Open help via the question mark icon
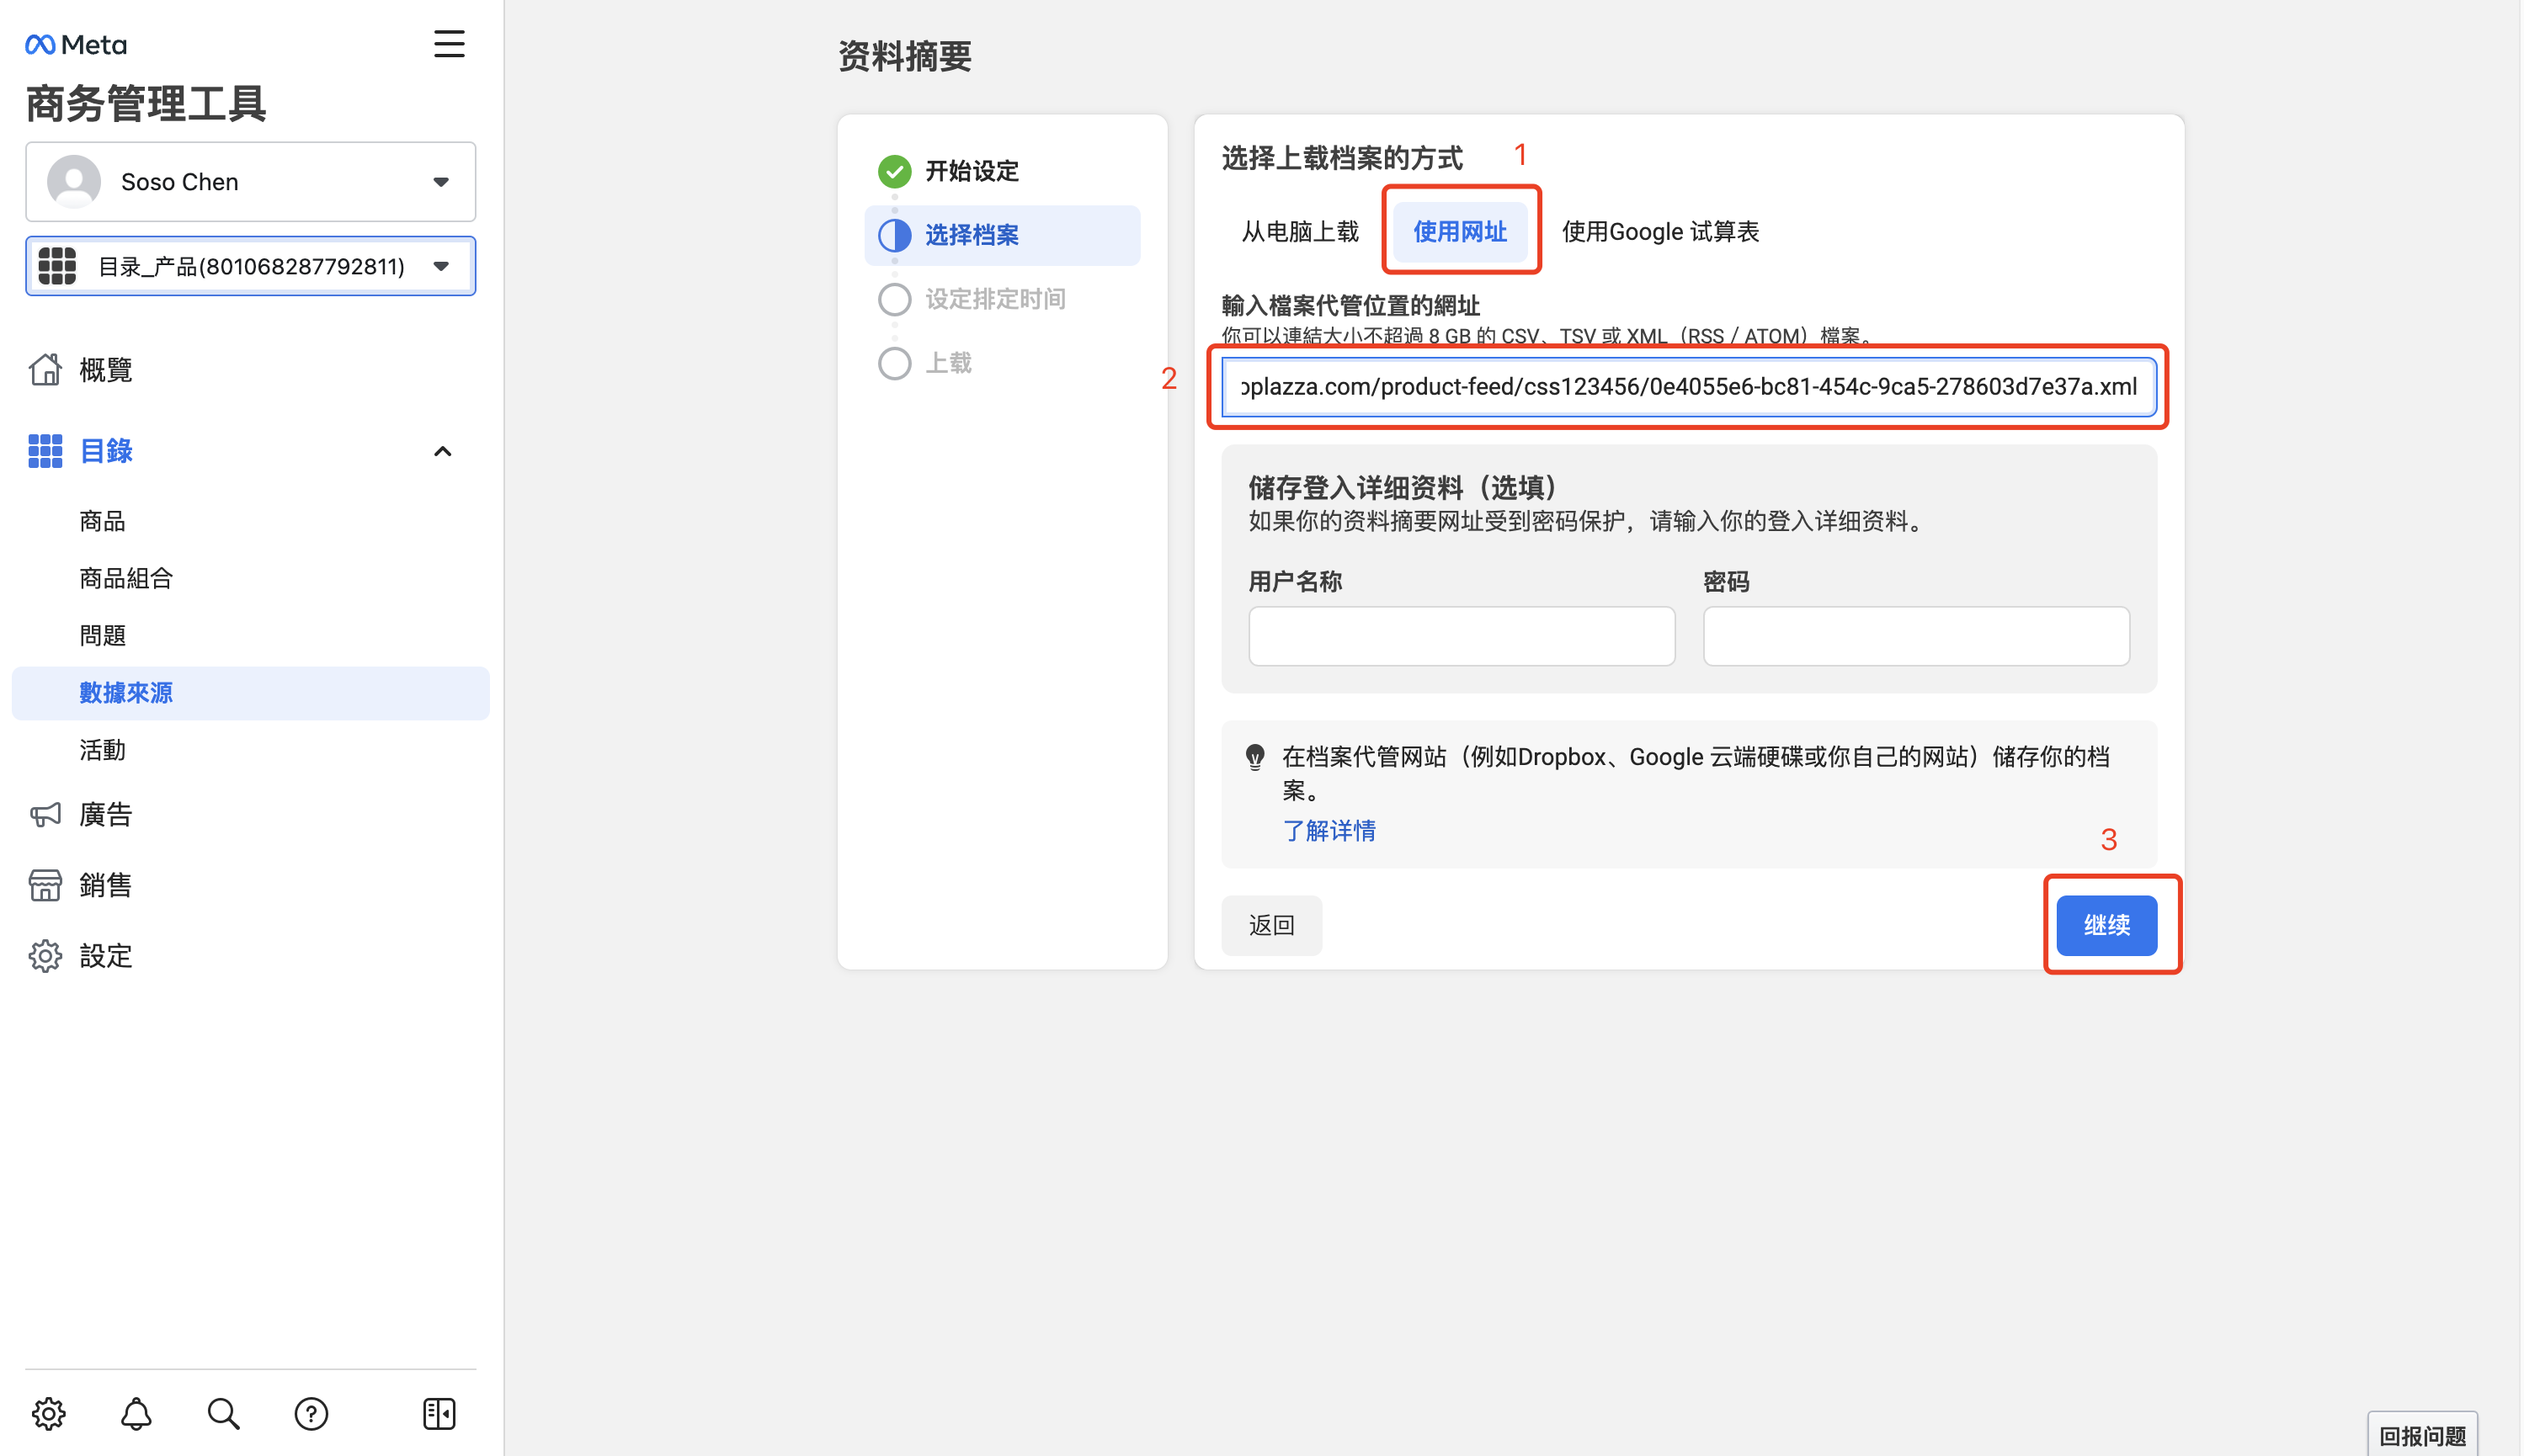2524x1456 pixels. 311,1413
